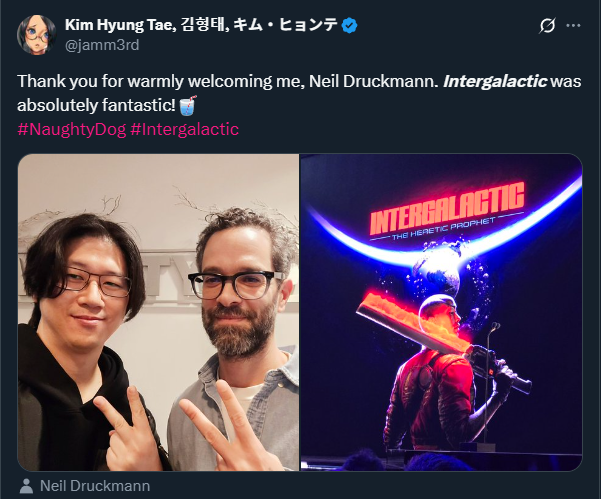Screen dimensions: 601x499
Task: Click Neil Druckmann's name in tweet text
Action: [x=374, y=81]
